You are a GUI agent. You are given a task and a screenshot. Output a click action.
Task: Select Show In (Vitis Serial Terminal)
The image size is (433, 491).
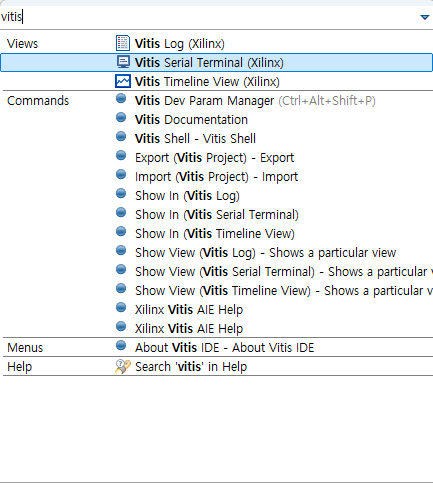coord(217,215)
